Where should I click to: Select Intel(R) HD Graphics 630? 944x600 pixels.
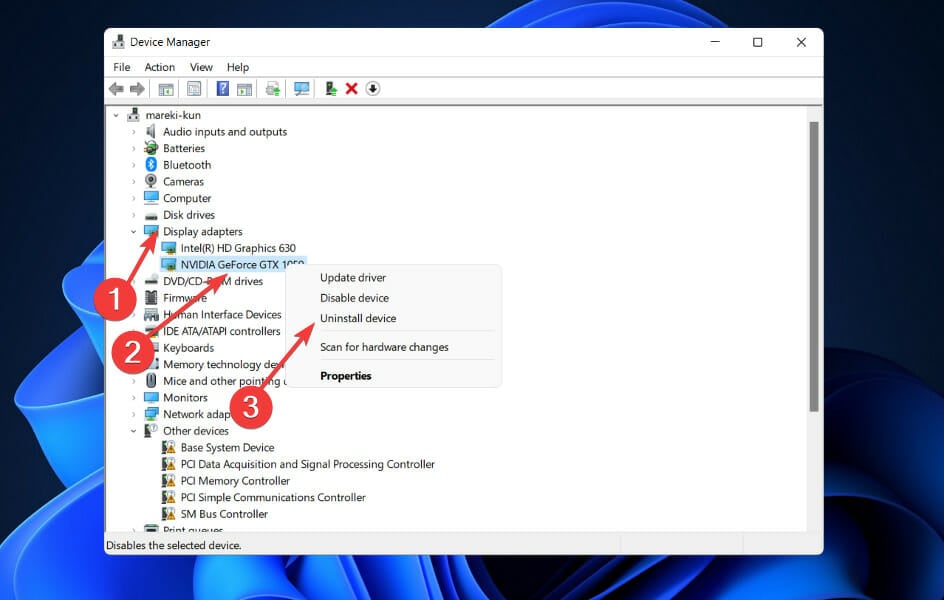pyautogui.click(x=236, y=247)
